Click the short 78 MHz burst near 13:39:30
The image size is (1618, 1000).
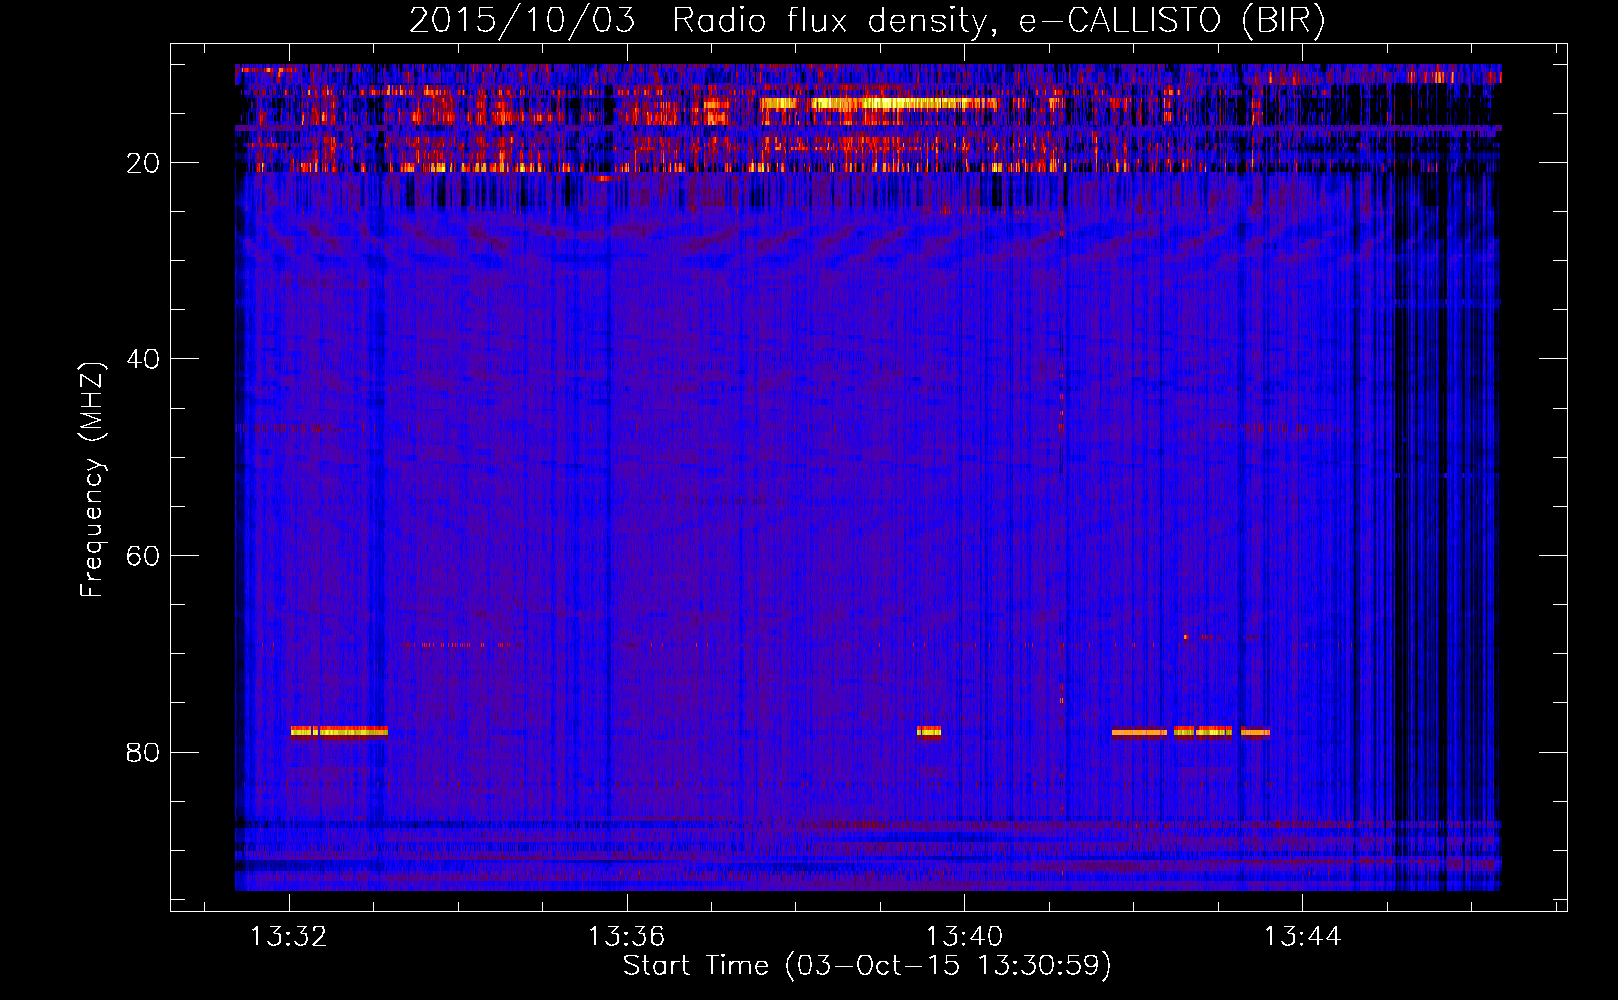tap(929, 731)
